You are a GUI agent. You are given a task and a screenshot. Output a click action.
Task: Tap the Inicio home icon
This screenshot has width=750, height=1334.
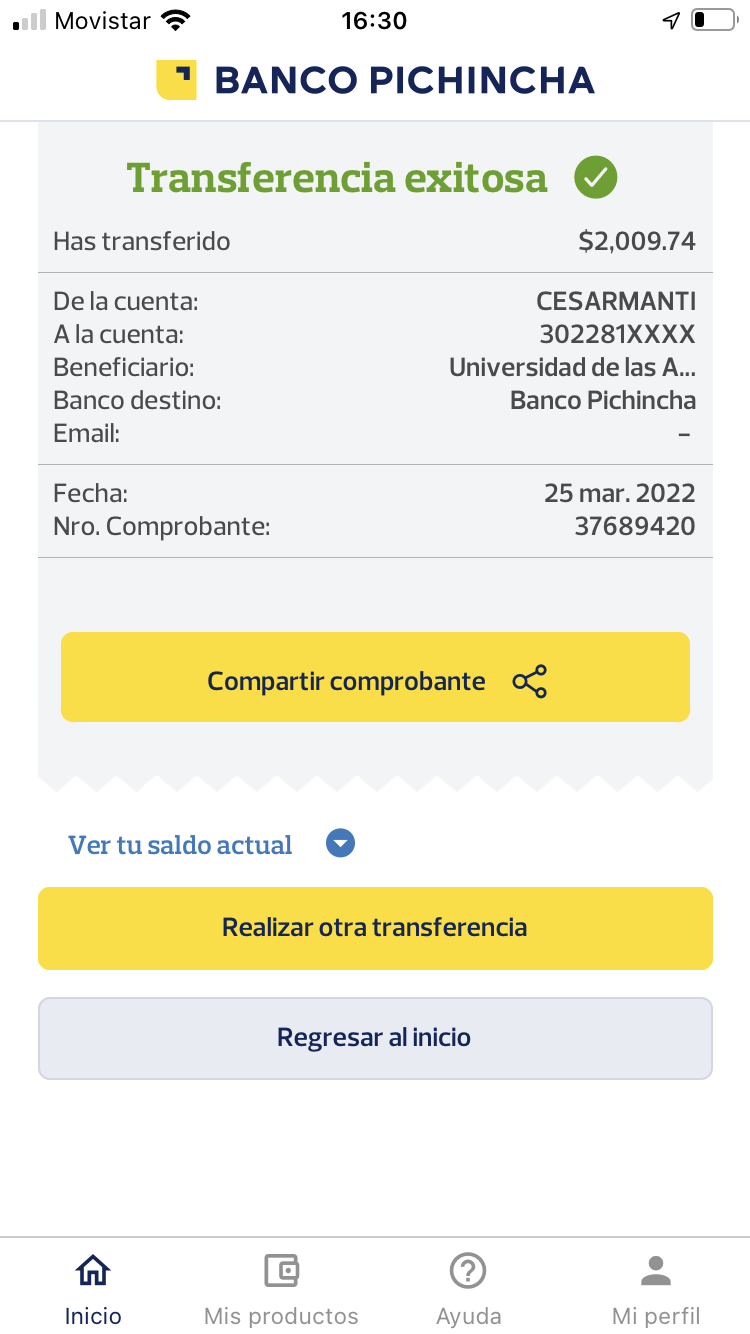pos(93,1271)
